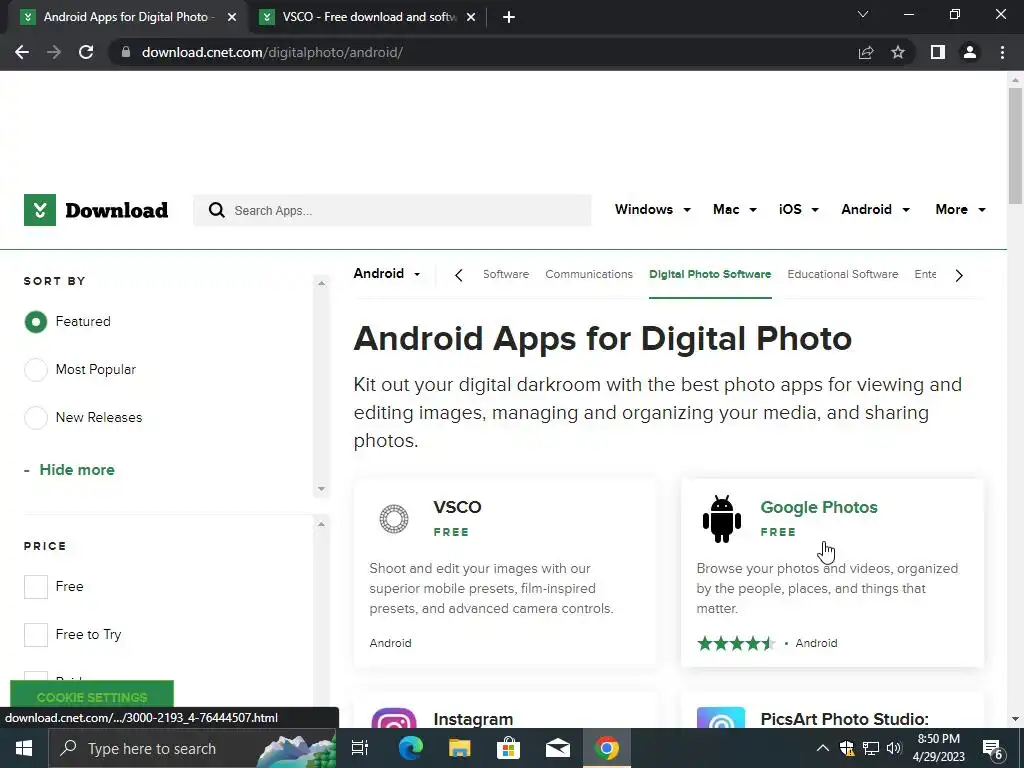Screen dimensions: 1024x768
Task: Launch Microsoft Edge from the taskbar
Action: coord(410,748)
